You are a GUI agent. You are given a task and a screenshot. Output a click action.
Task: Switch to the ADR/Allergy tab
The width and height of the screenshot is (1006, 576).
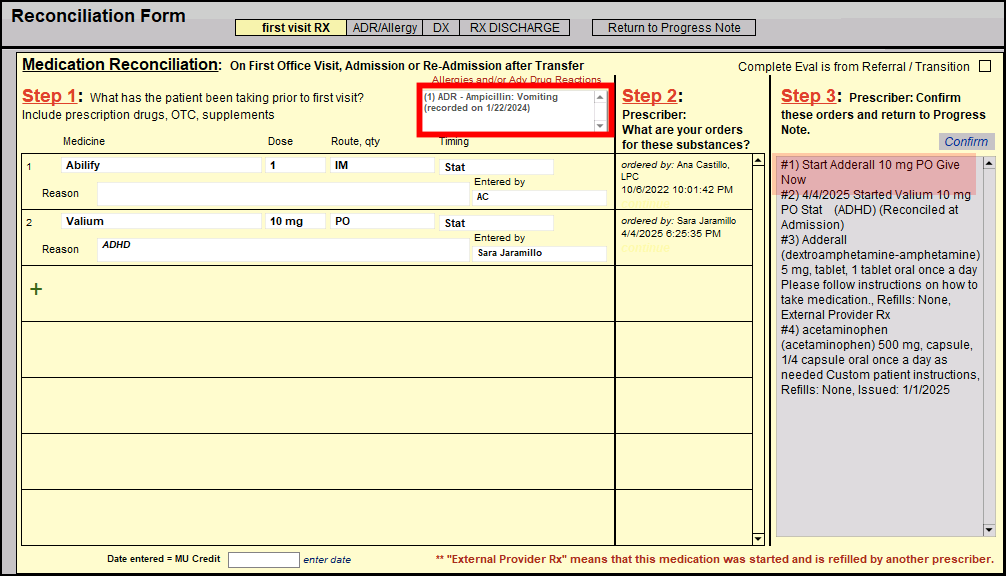coord(385,28)
